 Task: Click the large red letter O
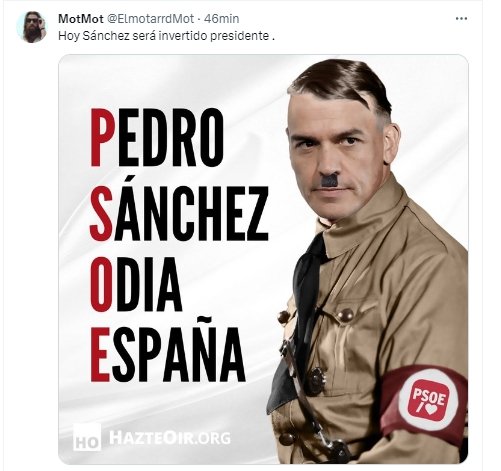pyautogui.click(x=101, y=284)
